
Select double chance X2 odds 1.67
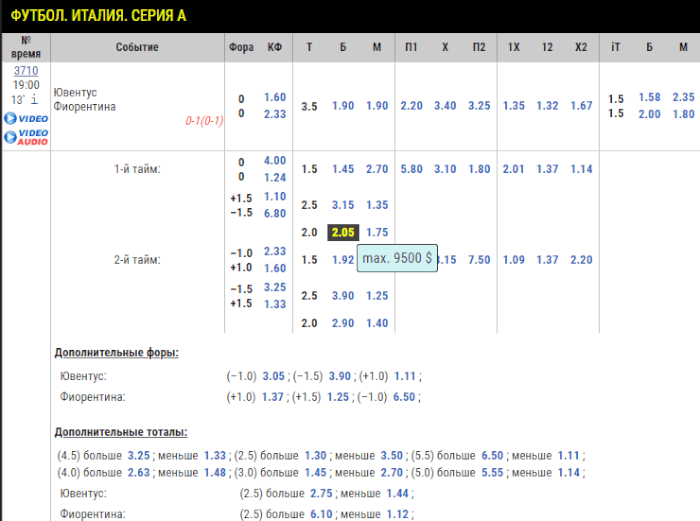click(x=581, y=106)
